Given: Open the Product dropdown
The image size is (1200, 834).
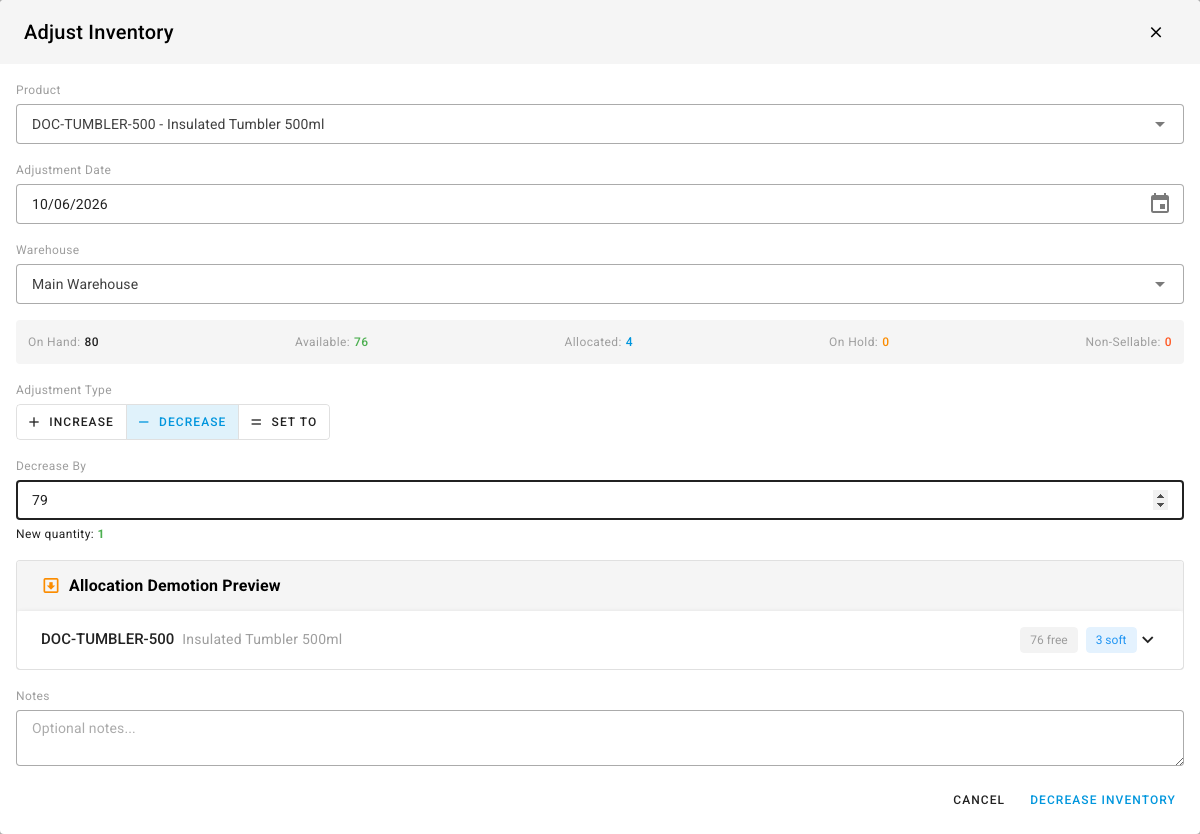Looking at the screenshot, I should (x=600, y=124).
